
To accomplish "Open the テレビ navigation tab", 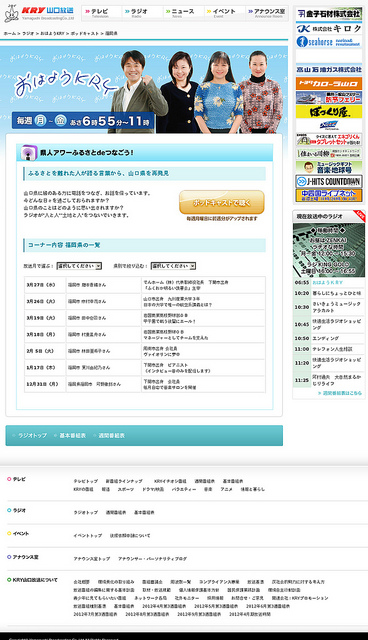I will 102,13.
